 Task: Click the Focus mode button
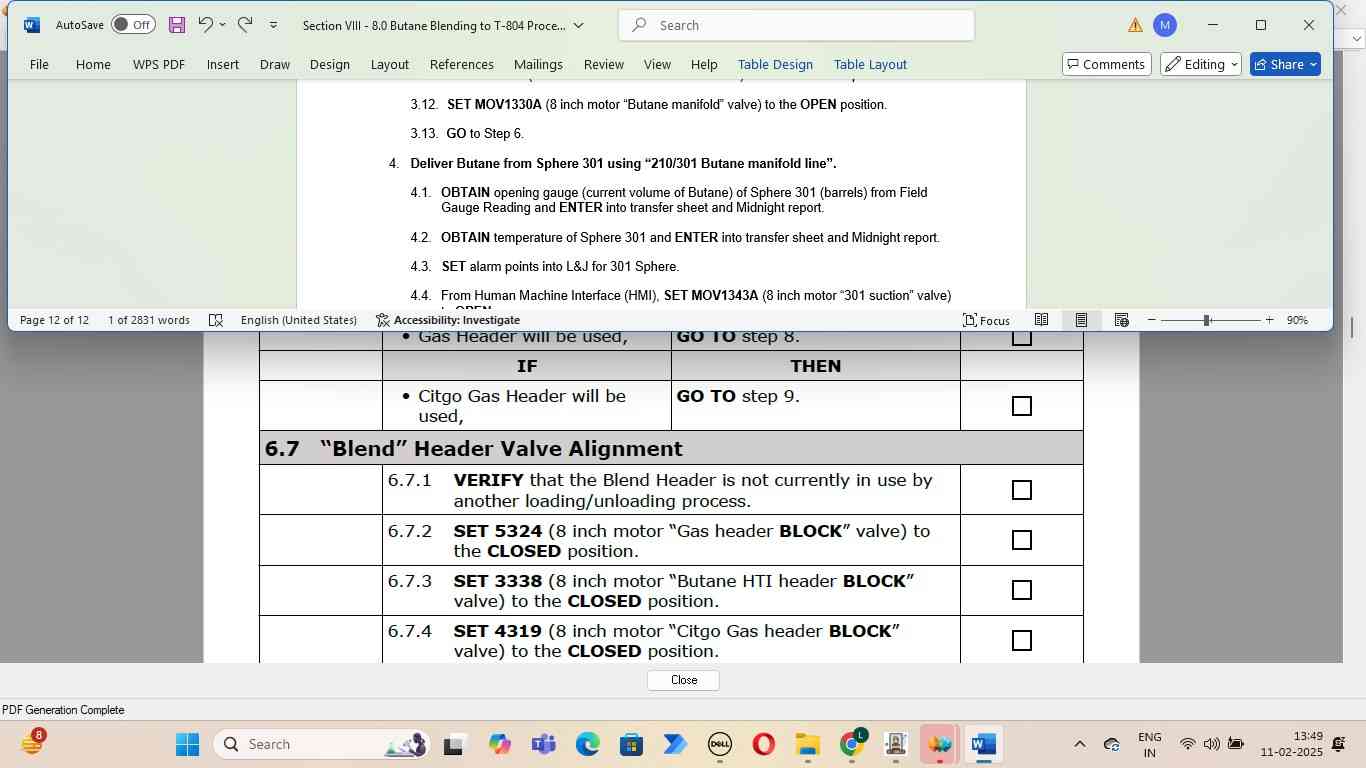pos(986,320)
